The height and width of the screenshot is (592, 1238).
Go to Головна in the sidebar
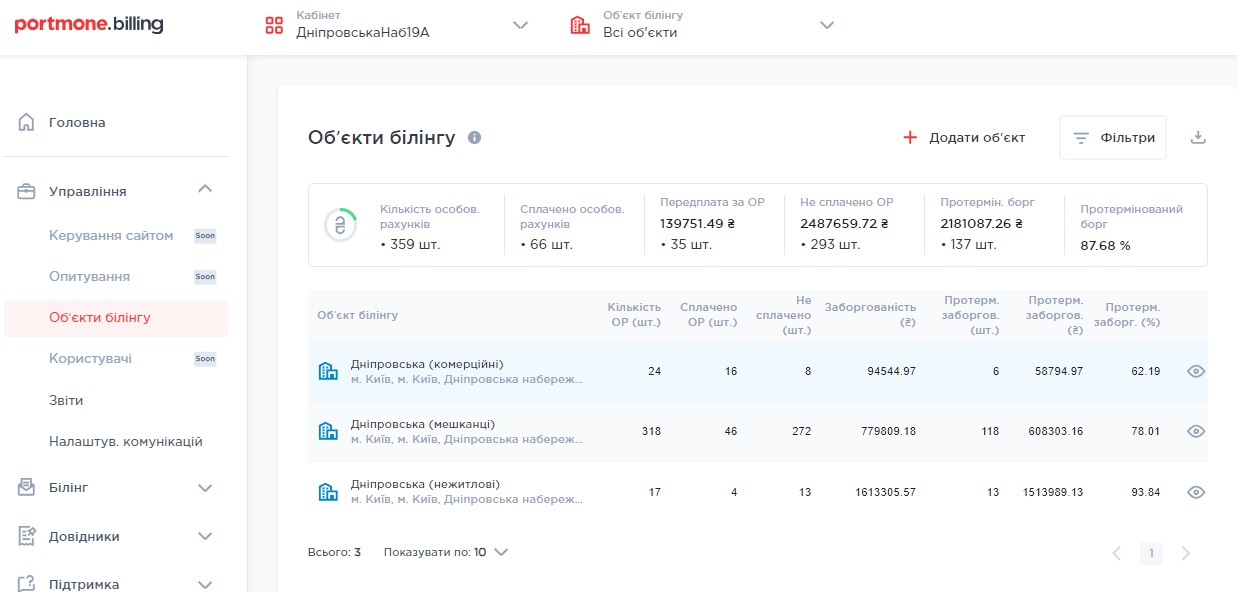pyautogui.click(x=77, y=122)
